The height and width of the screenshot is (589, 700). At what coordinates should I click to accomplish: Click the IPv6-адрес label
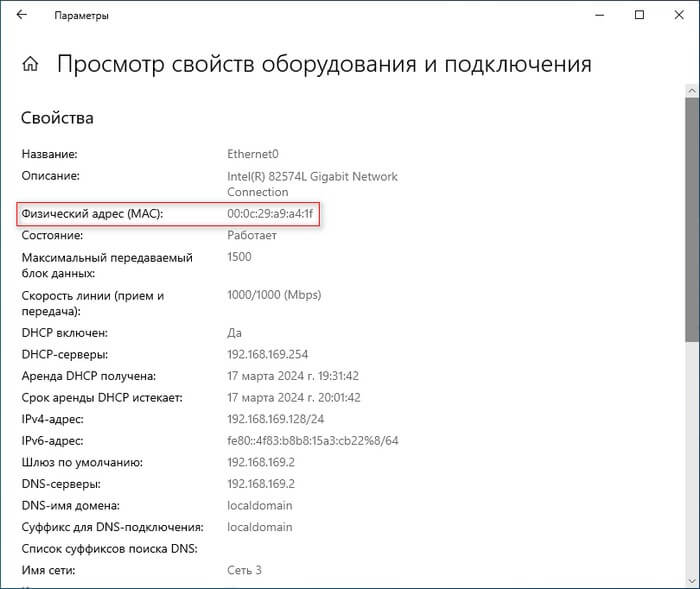(52, 441)
